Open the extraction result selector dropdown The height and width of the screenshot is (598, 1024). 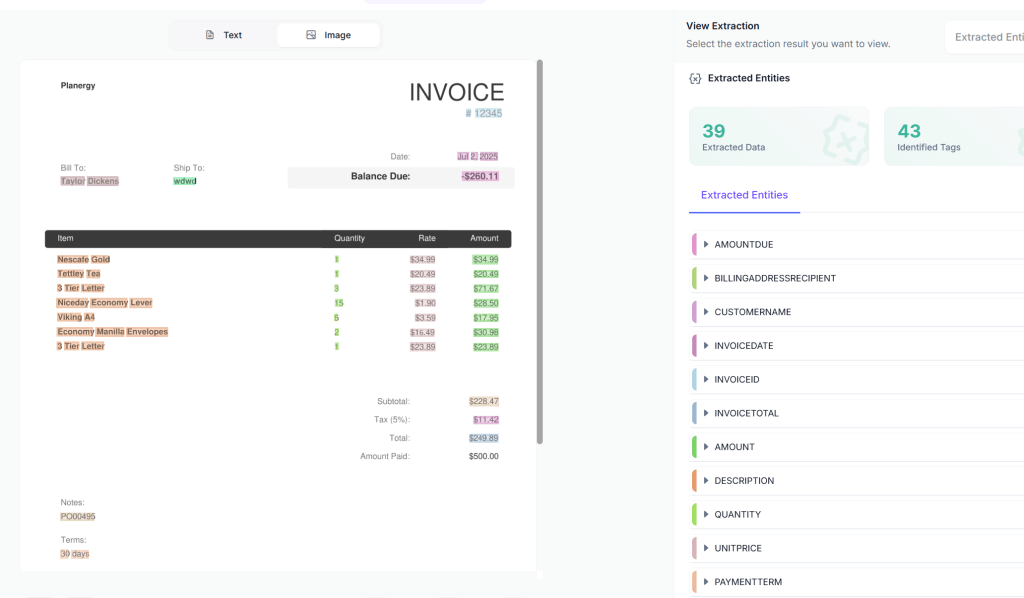[984, 37]
